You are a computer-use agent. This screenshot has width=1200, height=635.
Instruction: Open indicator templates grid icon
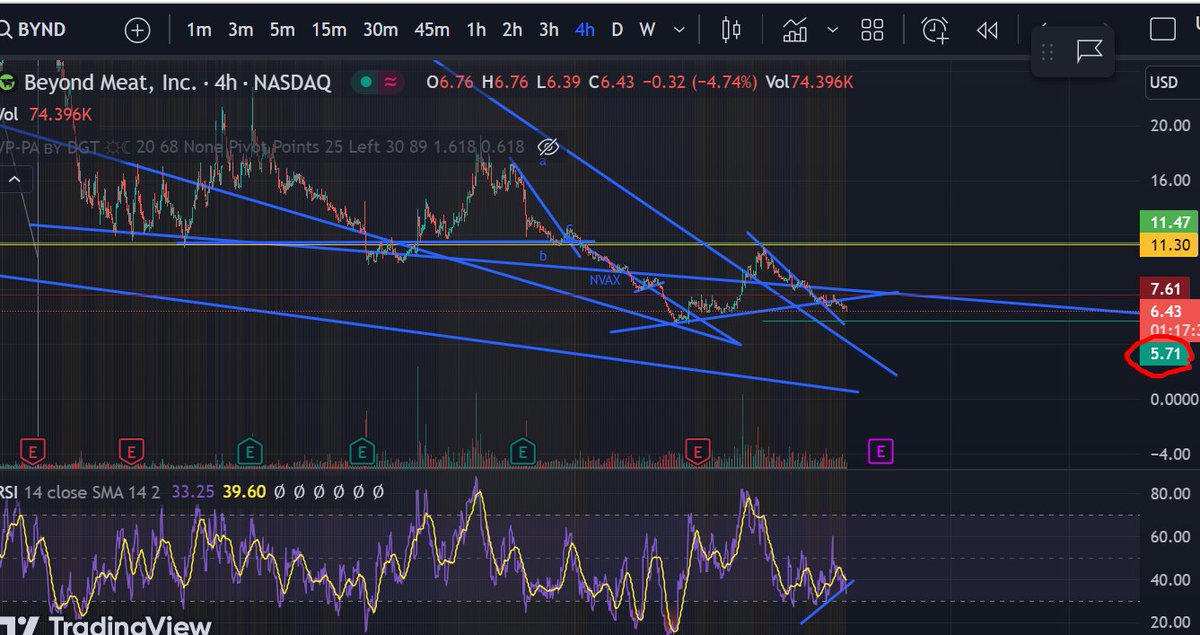pyautogui.click(x=872, y=30)
